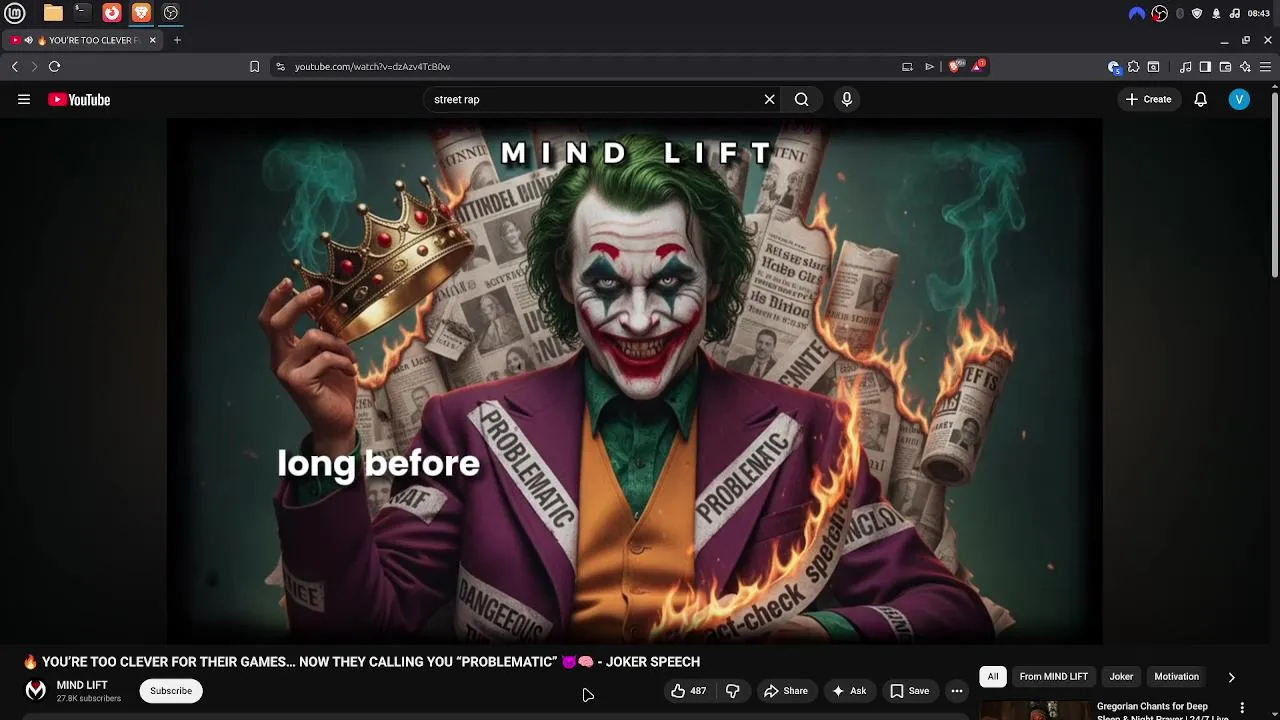Mute the tab with the speaker icon
The height and width of the screenshot is (720, 1280).
(x=28, y=40)
